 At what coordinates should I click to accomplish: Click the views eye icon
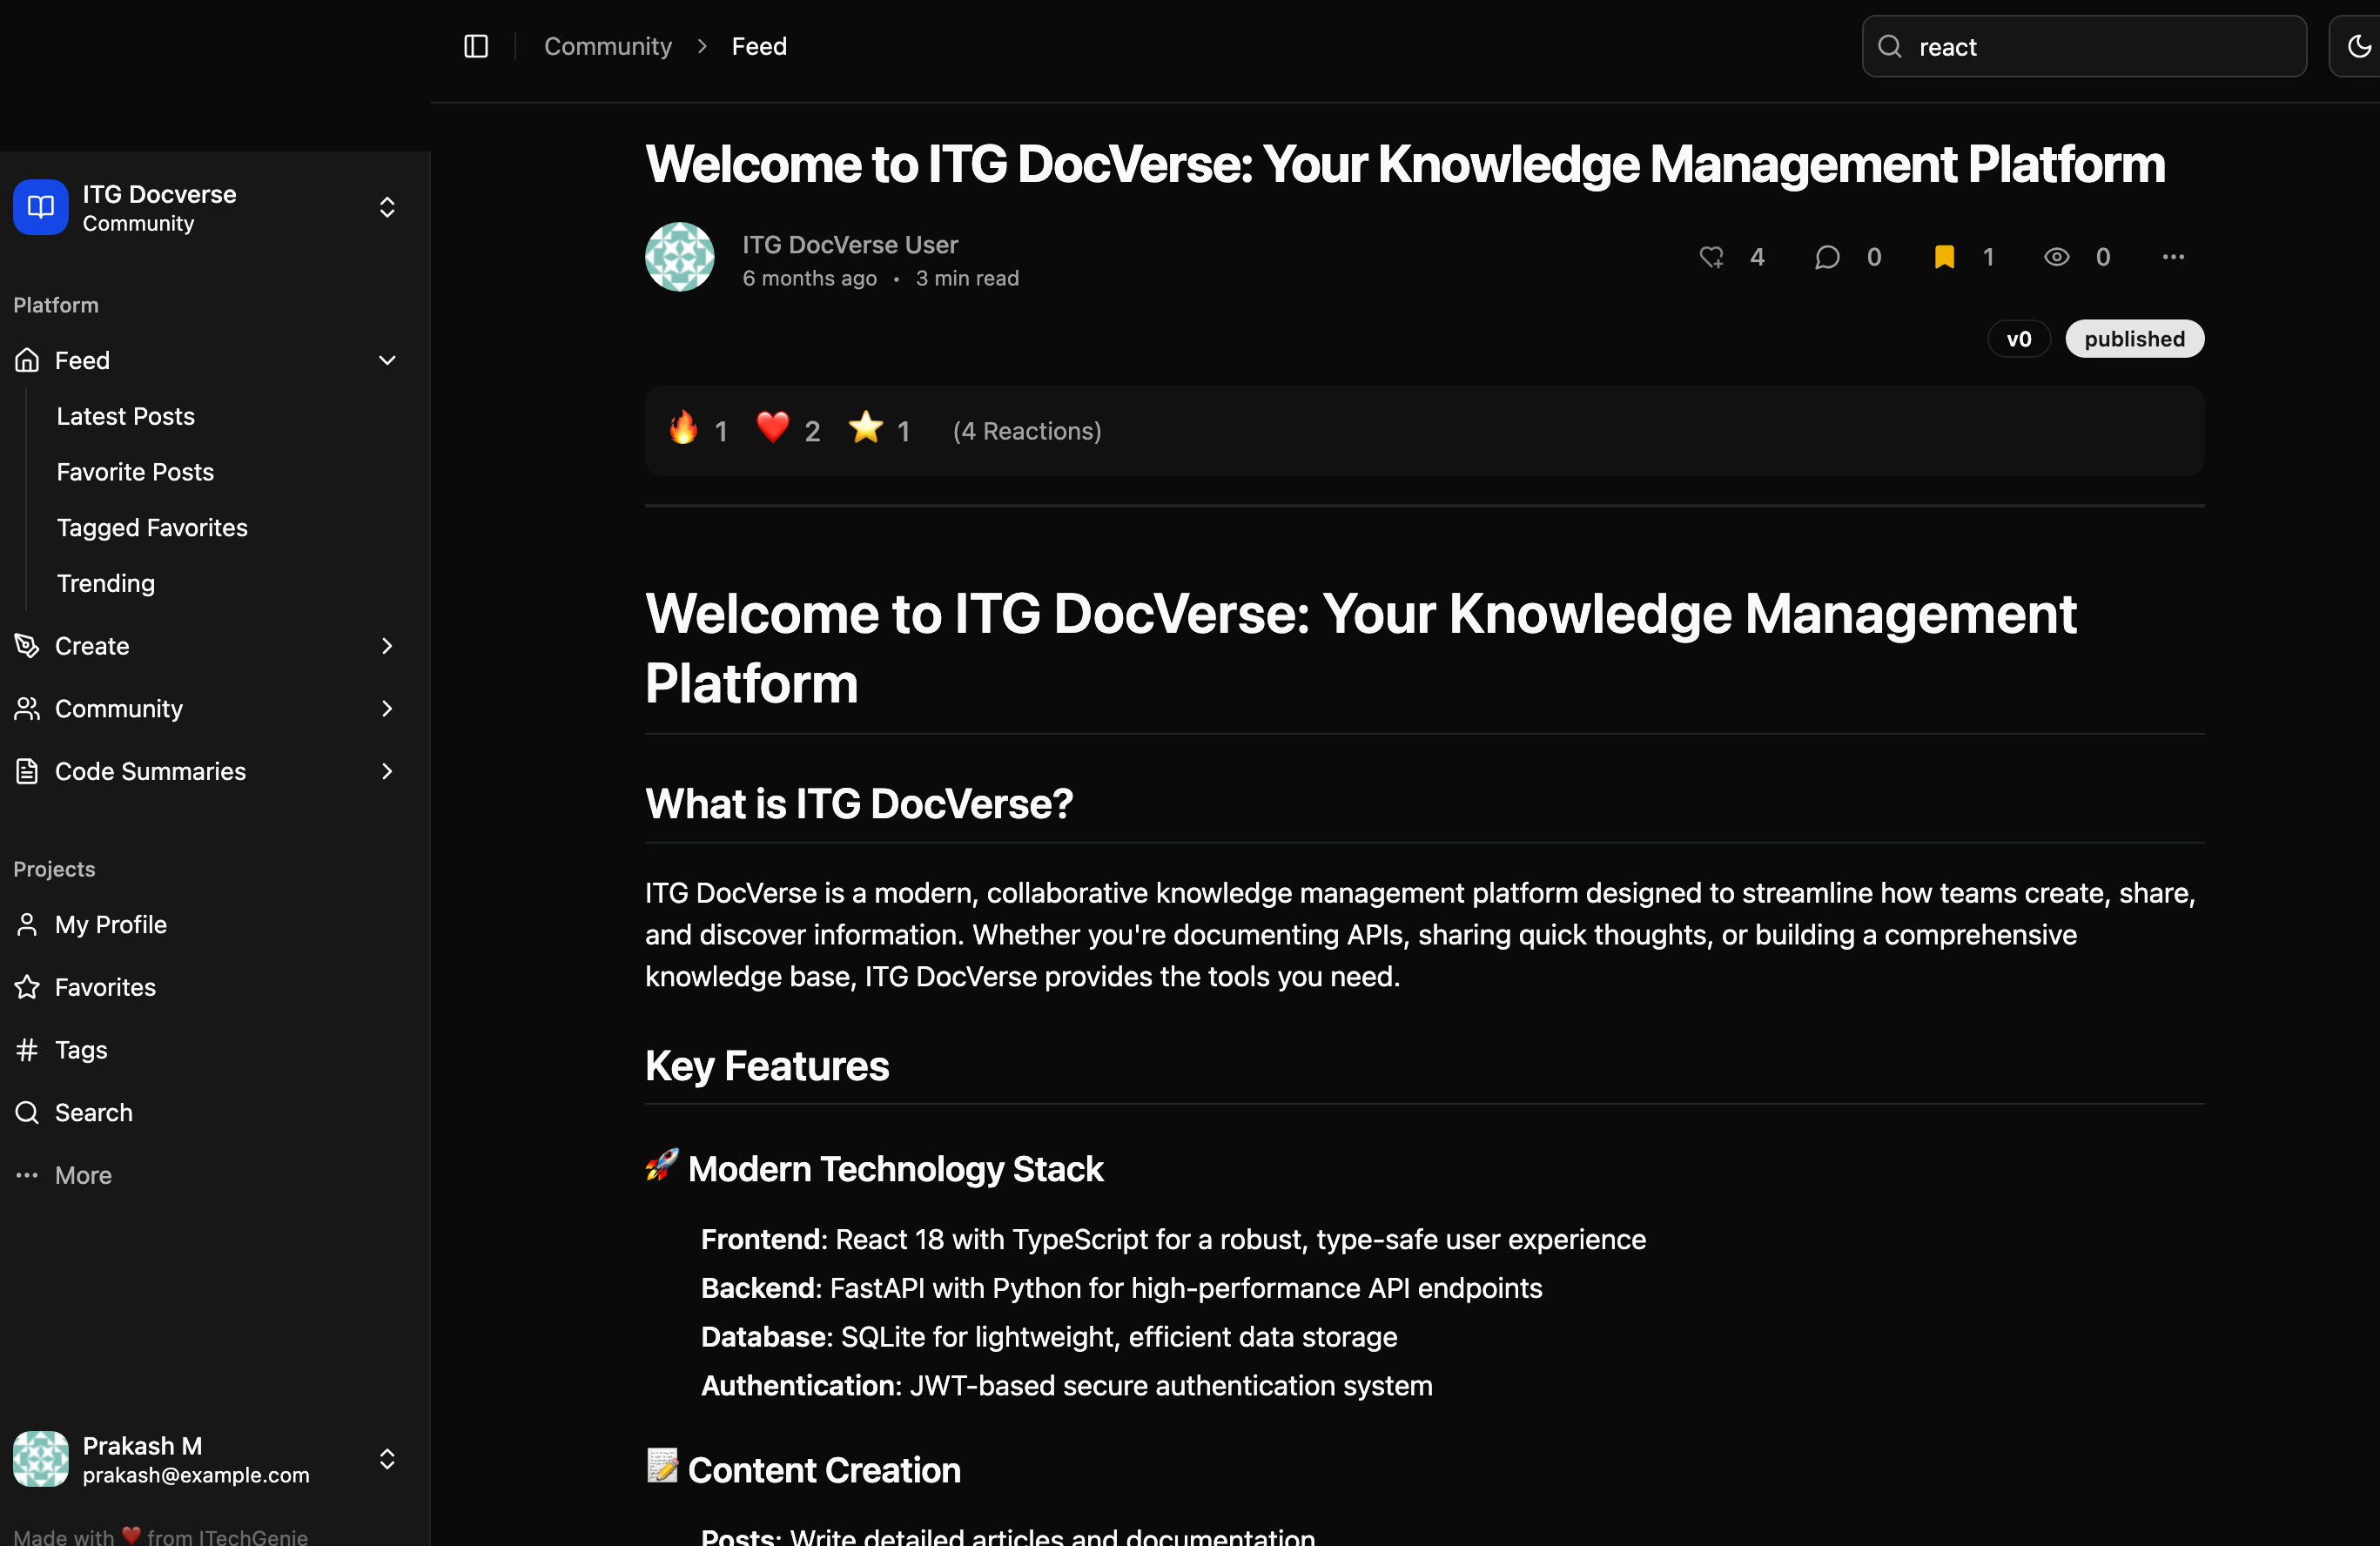click(x=2056, y=257)
